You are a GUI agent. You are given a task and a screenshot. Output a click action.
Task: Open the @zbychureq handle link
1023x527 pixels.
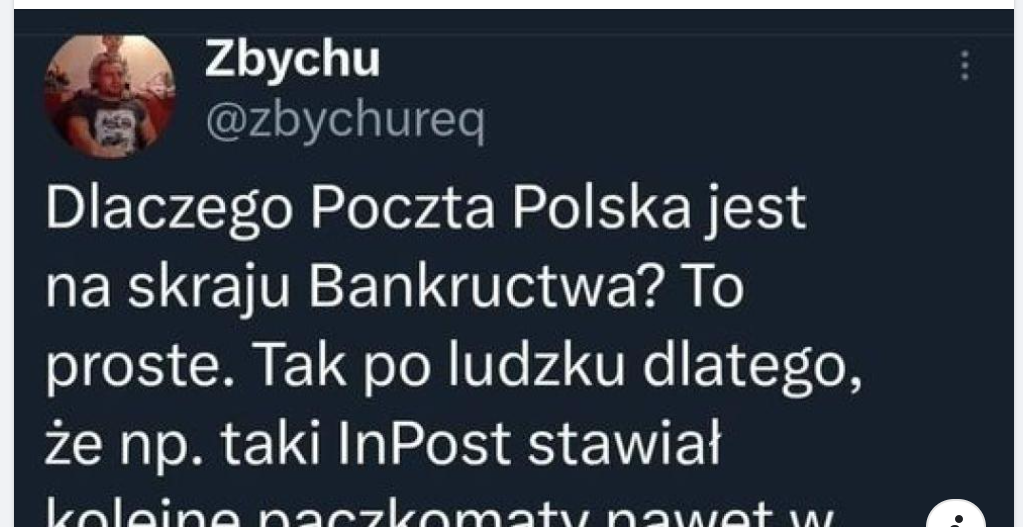[345, 121]
